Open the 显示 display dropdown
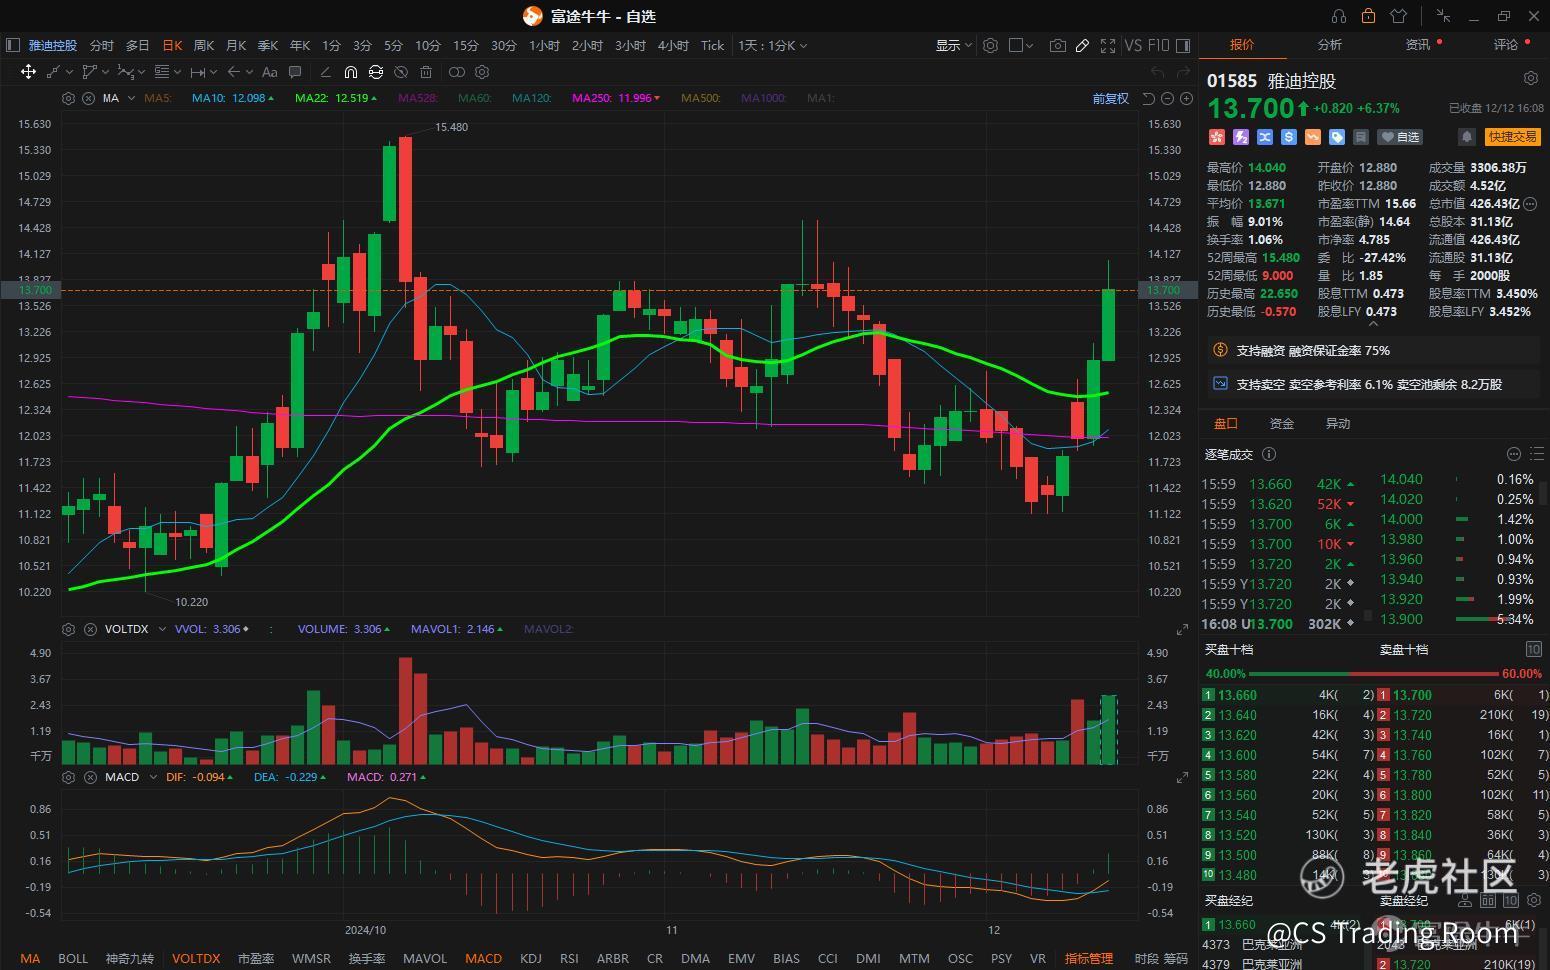Image resolution: width=1550 pixels, height=970 pixels. 954,45
